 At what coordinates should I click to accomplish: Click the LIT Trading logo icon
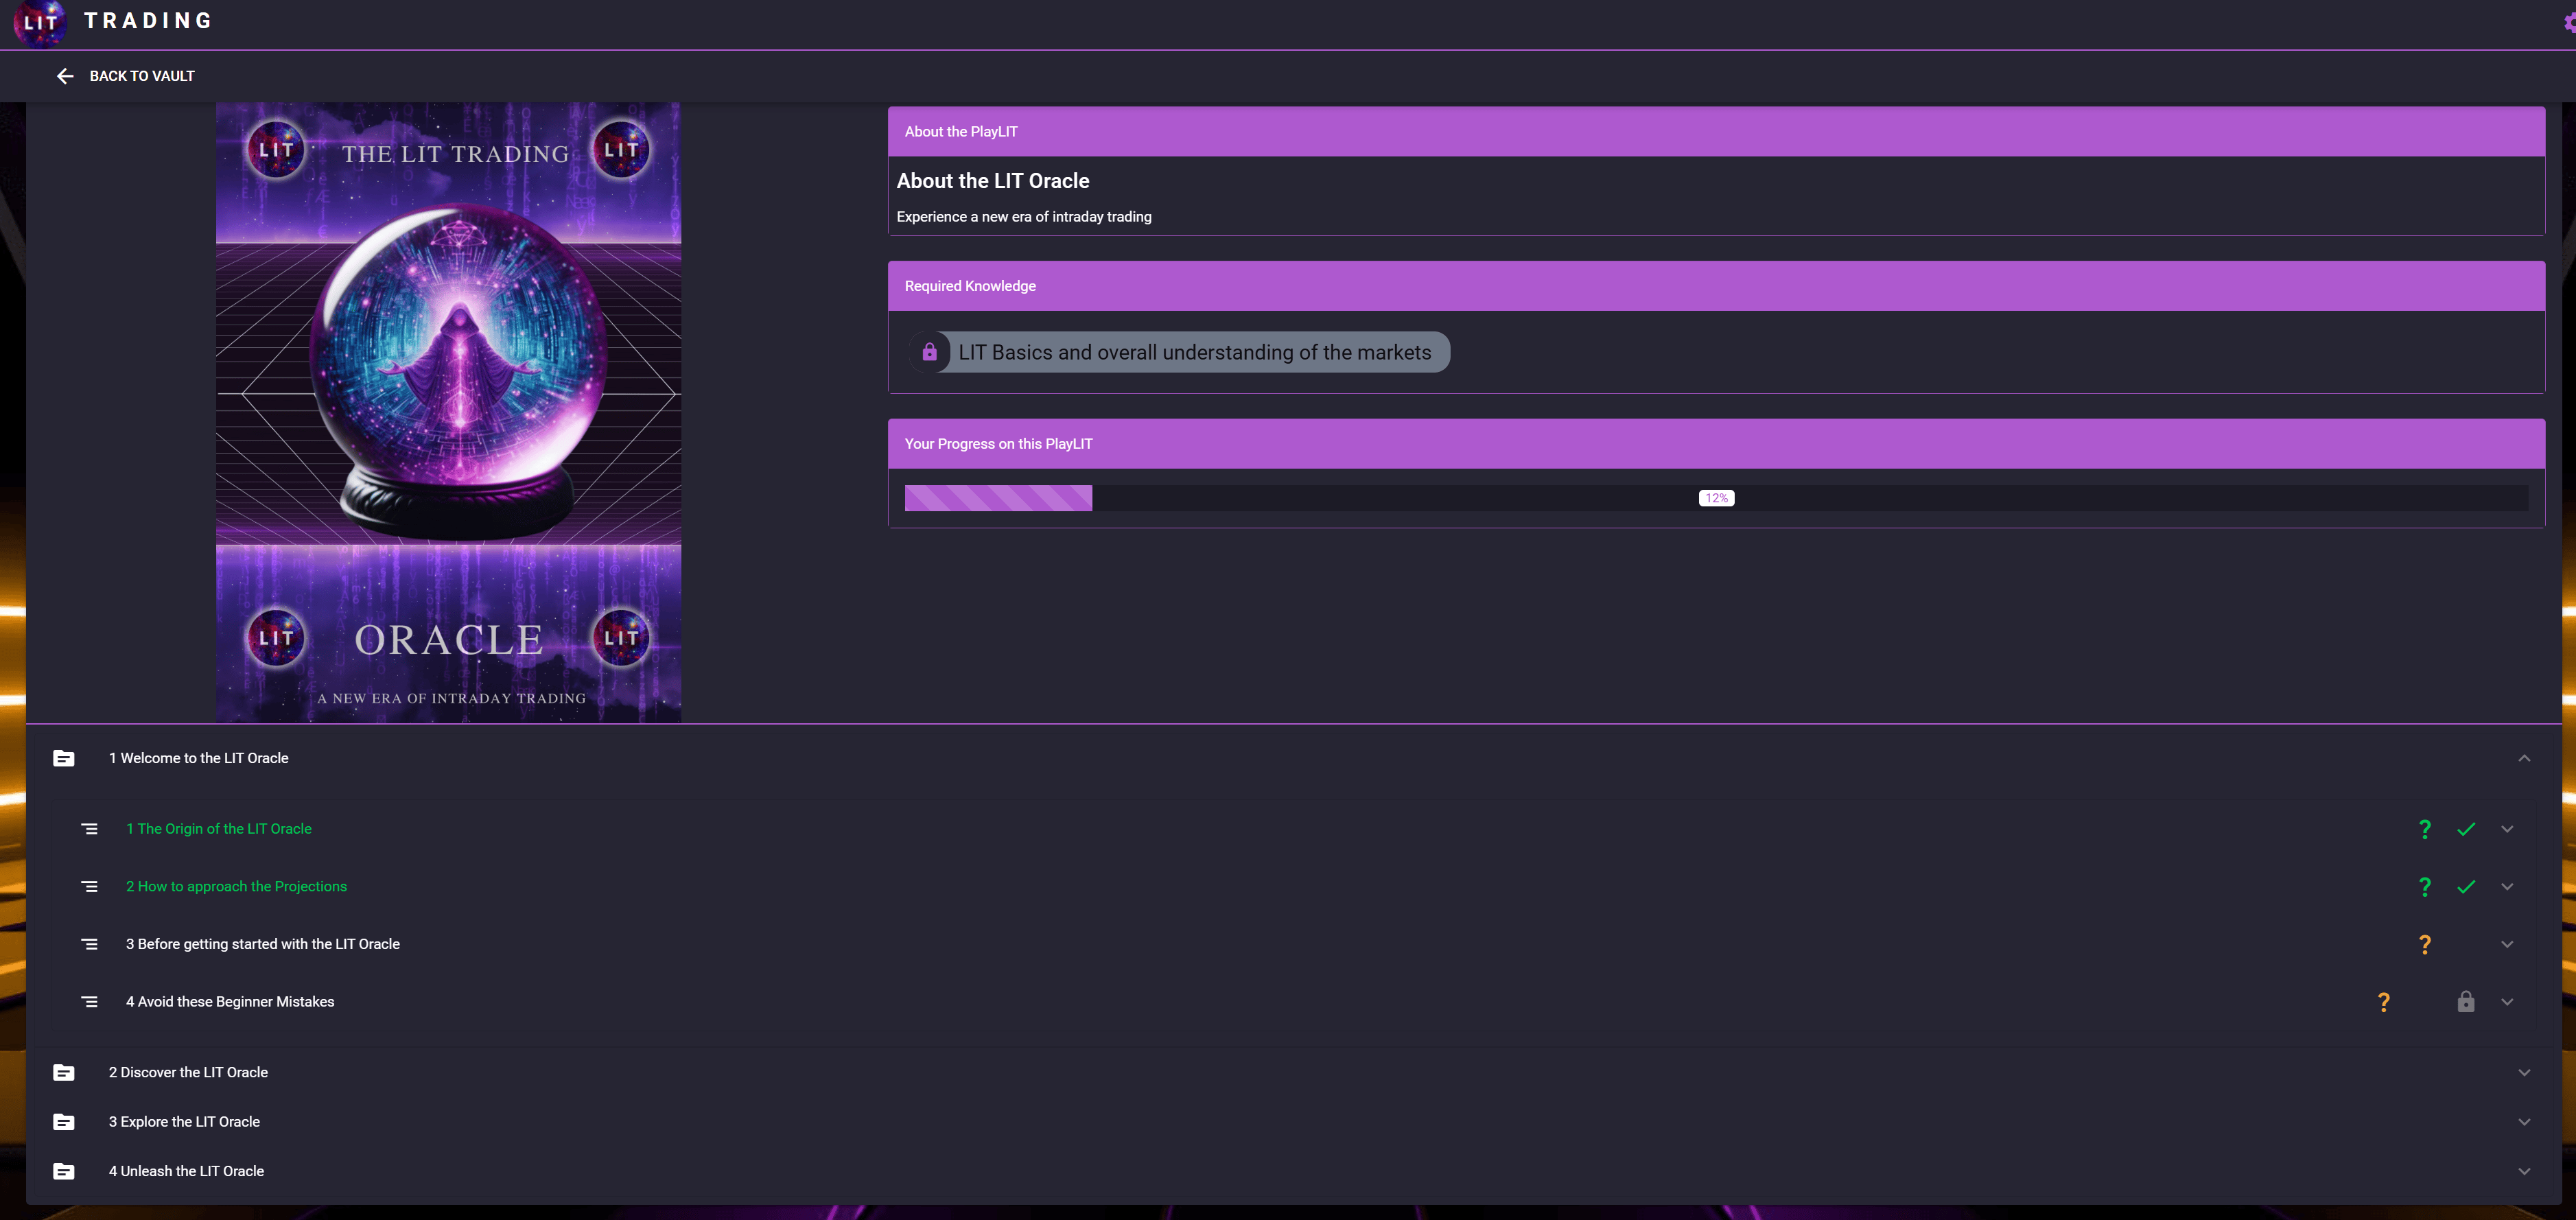[x=40, y=22]
